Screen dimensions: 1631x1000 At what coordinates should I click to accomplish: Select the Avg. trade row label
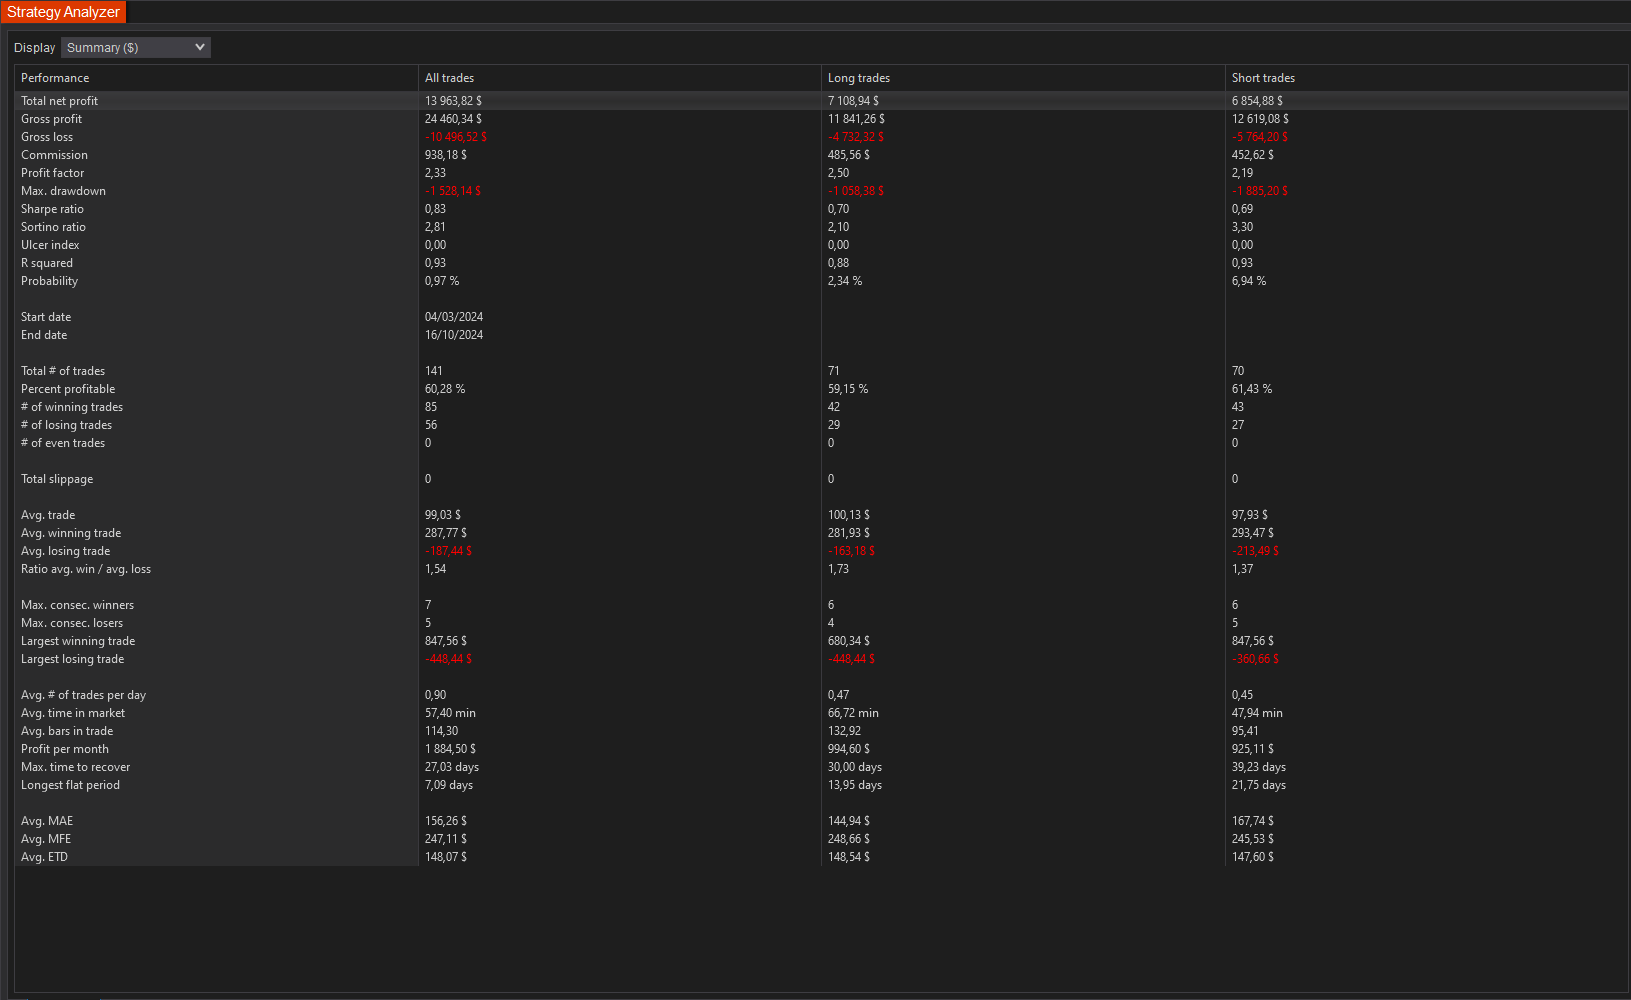coord(48,515)
